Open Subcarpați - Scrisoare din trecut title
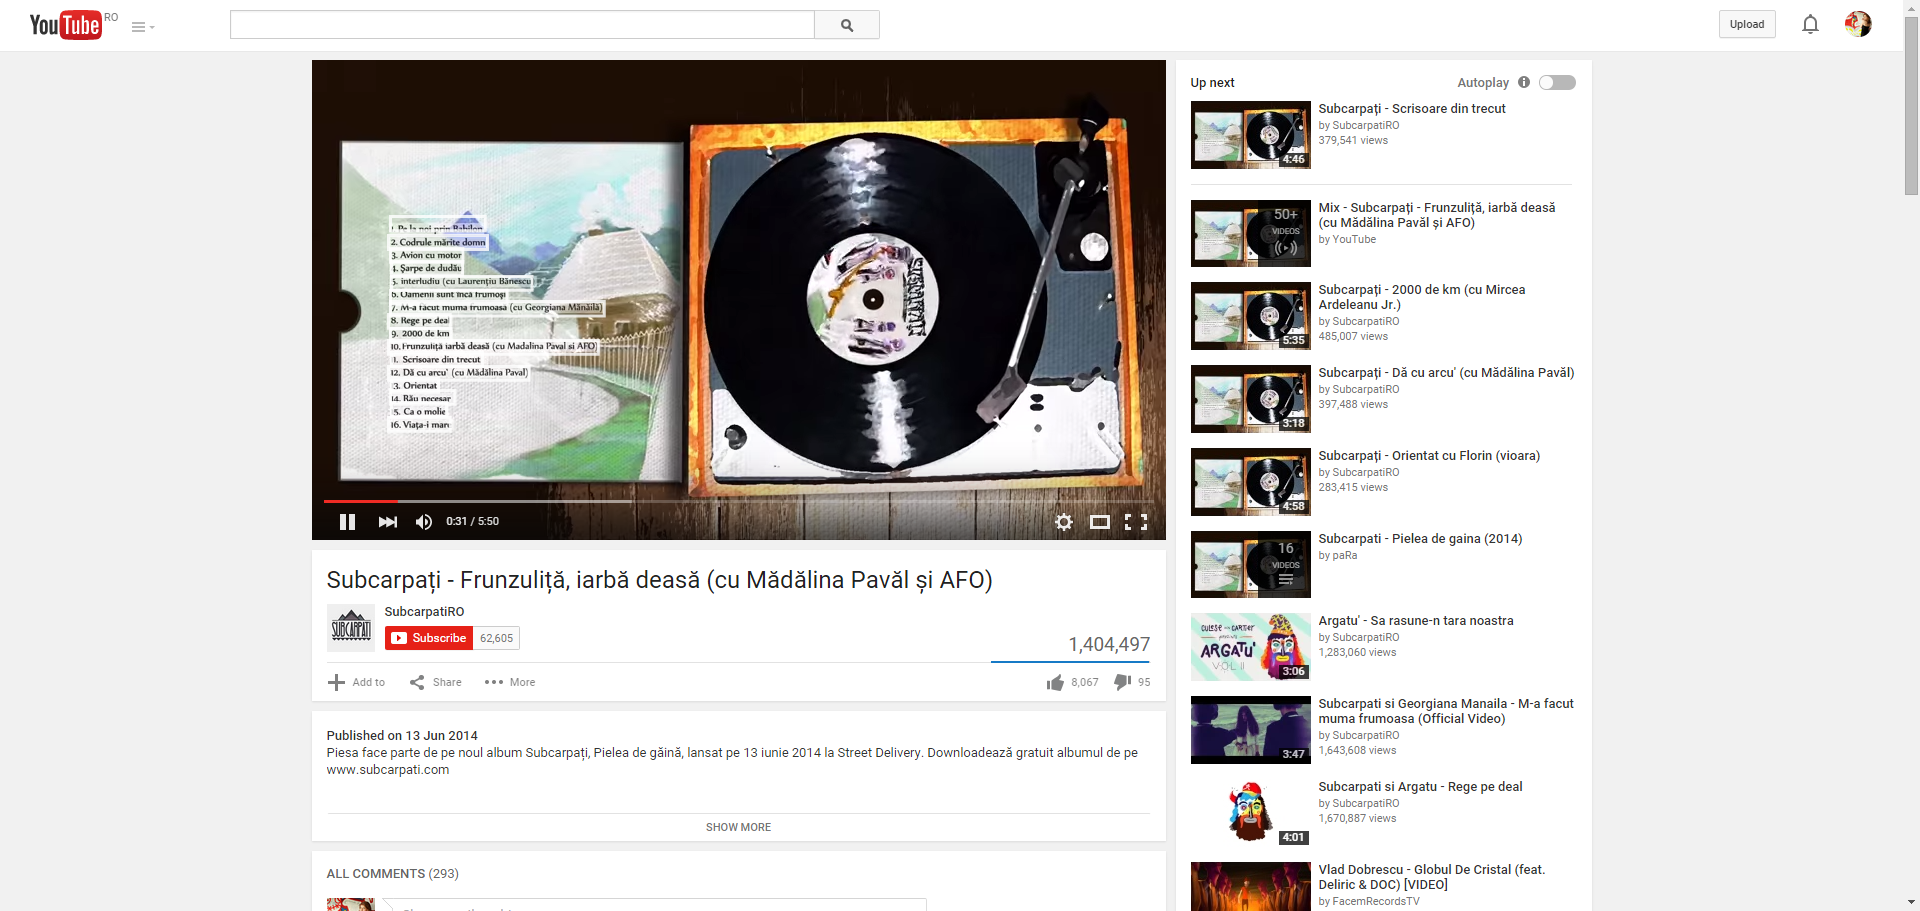Screen dimensions: 1920x911 click(x=1412, y=109)
